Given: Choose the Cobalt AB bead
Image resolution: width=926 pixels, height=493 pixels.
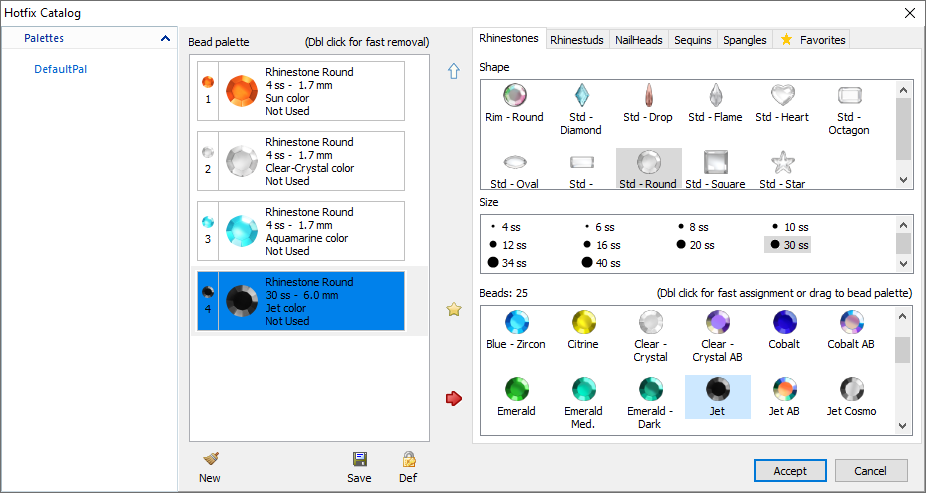Looking at the screenshot, I should coord(851,330).
